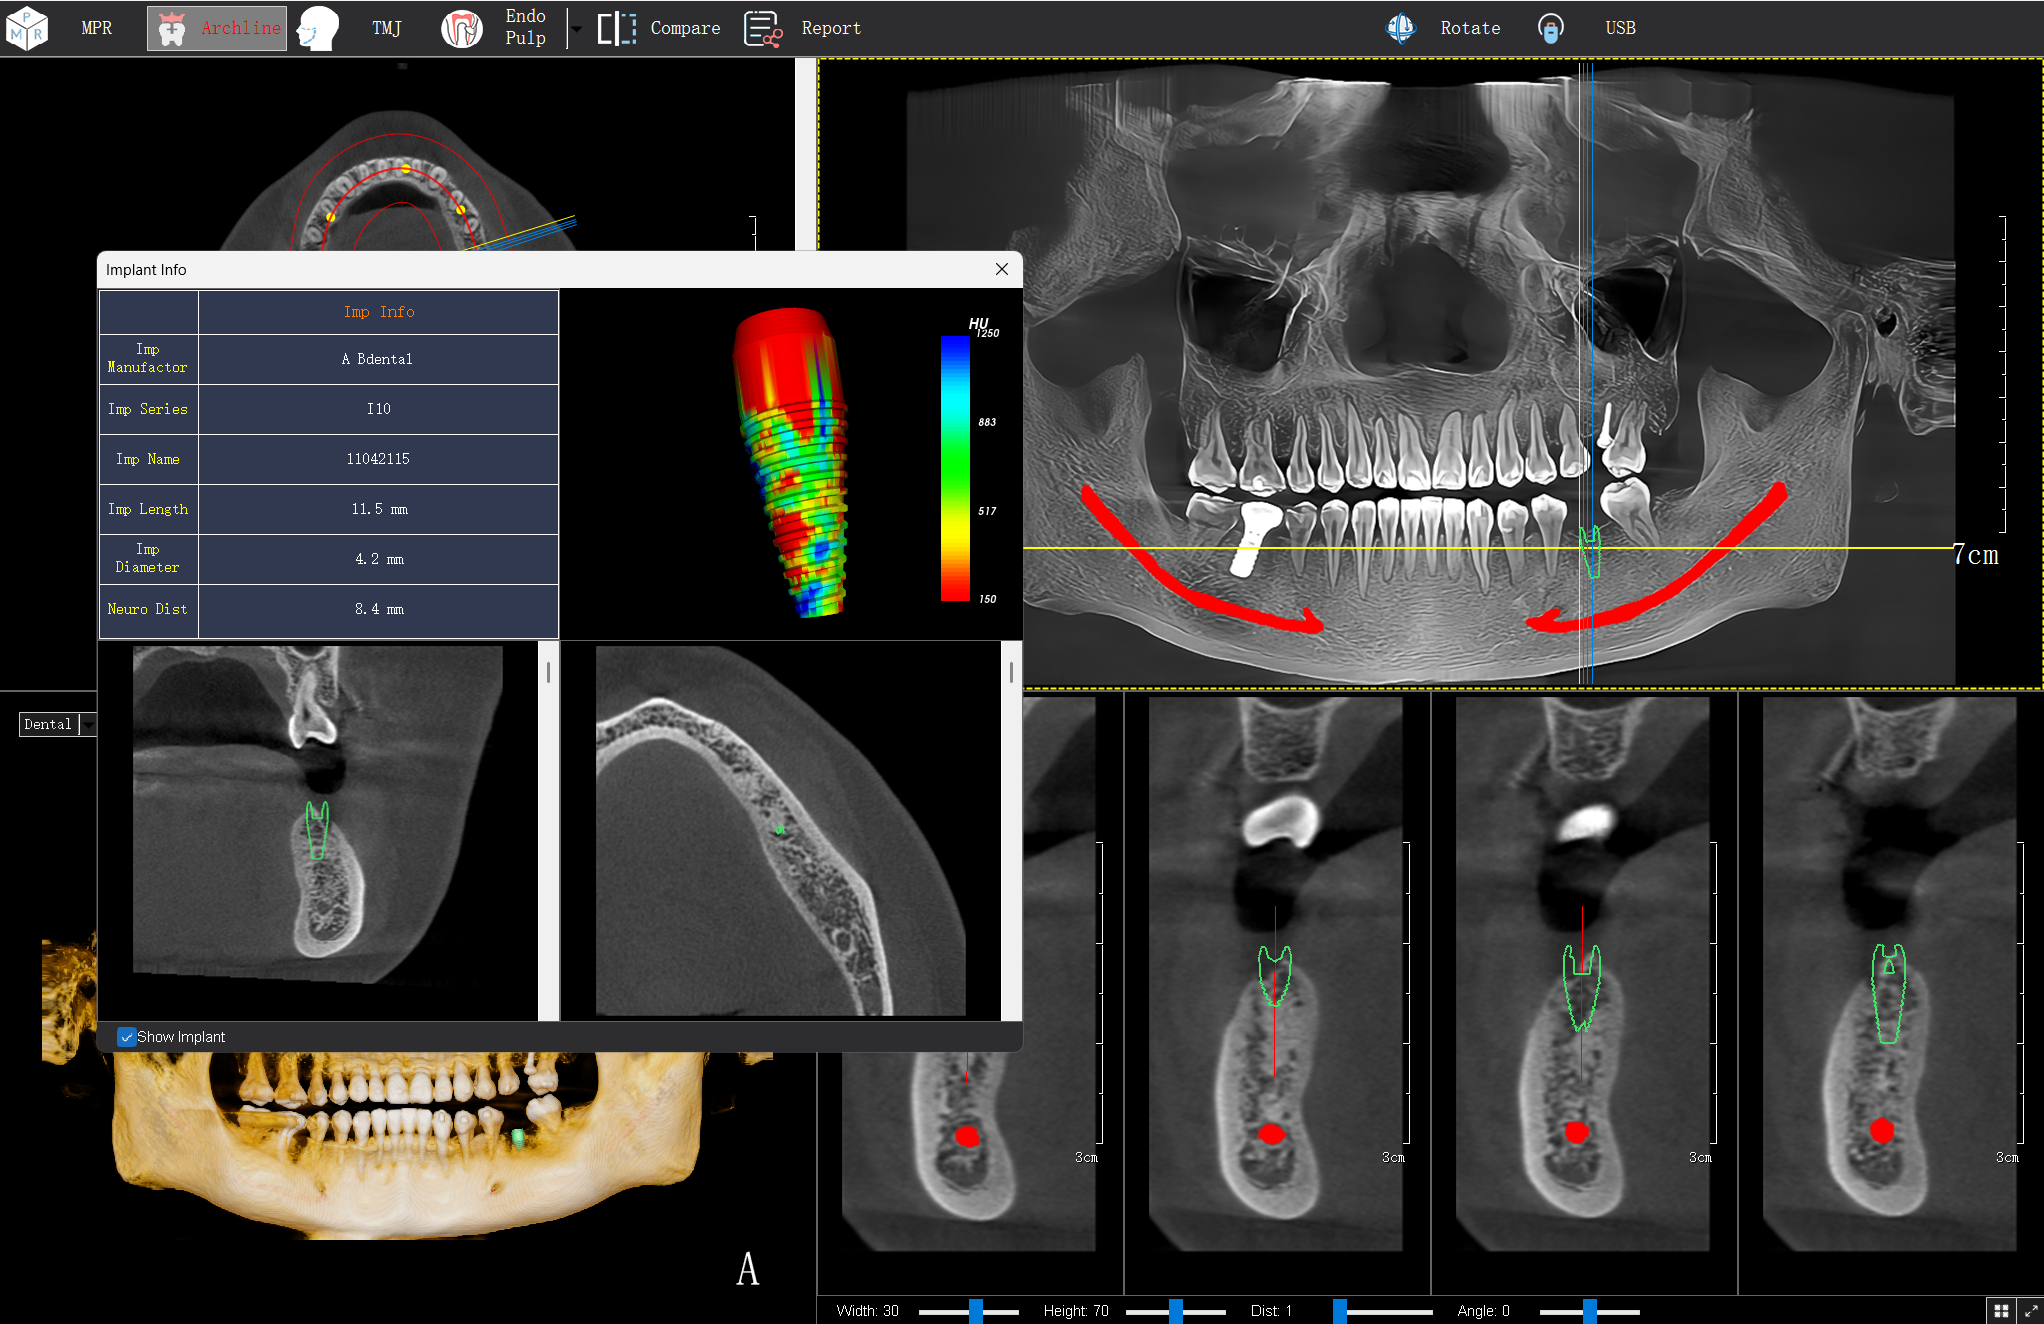Close the Implant Info dialog

click(1002, 269)
